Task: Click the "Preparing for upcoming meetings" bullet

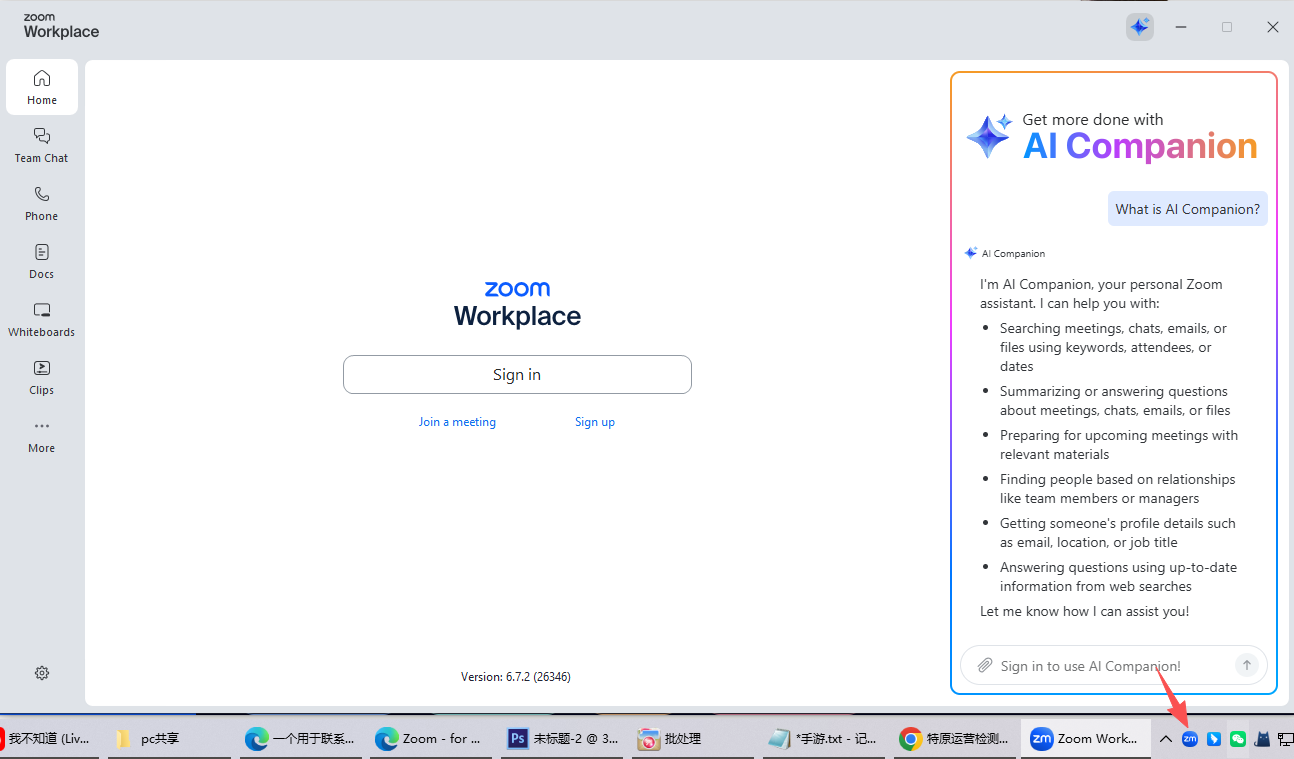Action: pyautogui.click(x=1119, y=445)
